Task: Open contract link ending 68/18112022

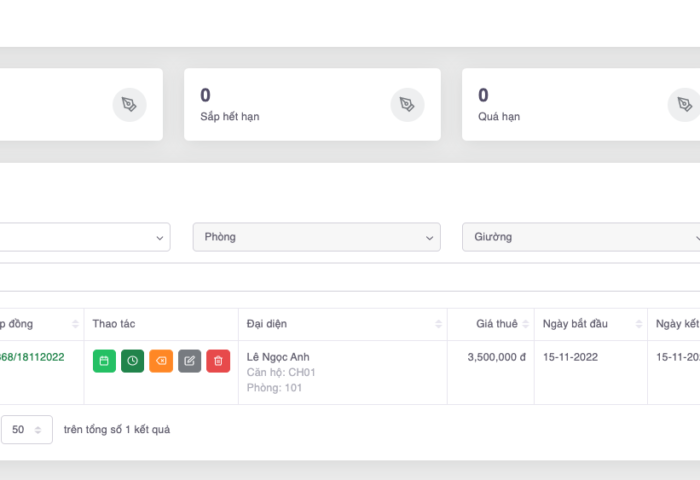Action: point(32,357)
